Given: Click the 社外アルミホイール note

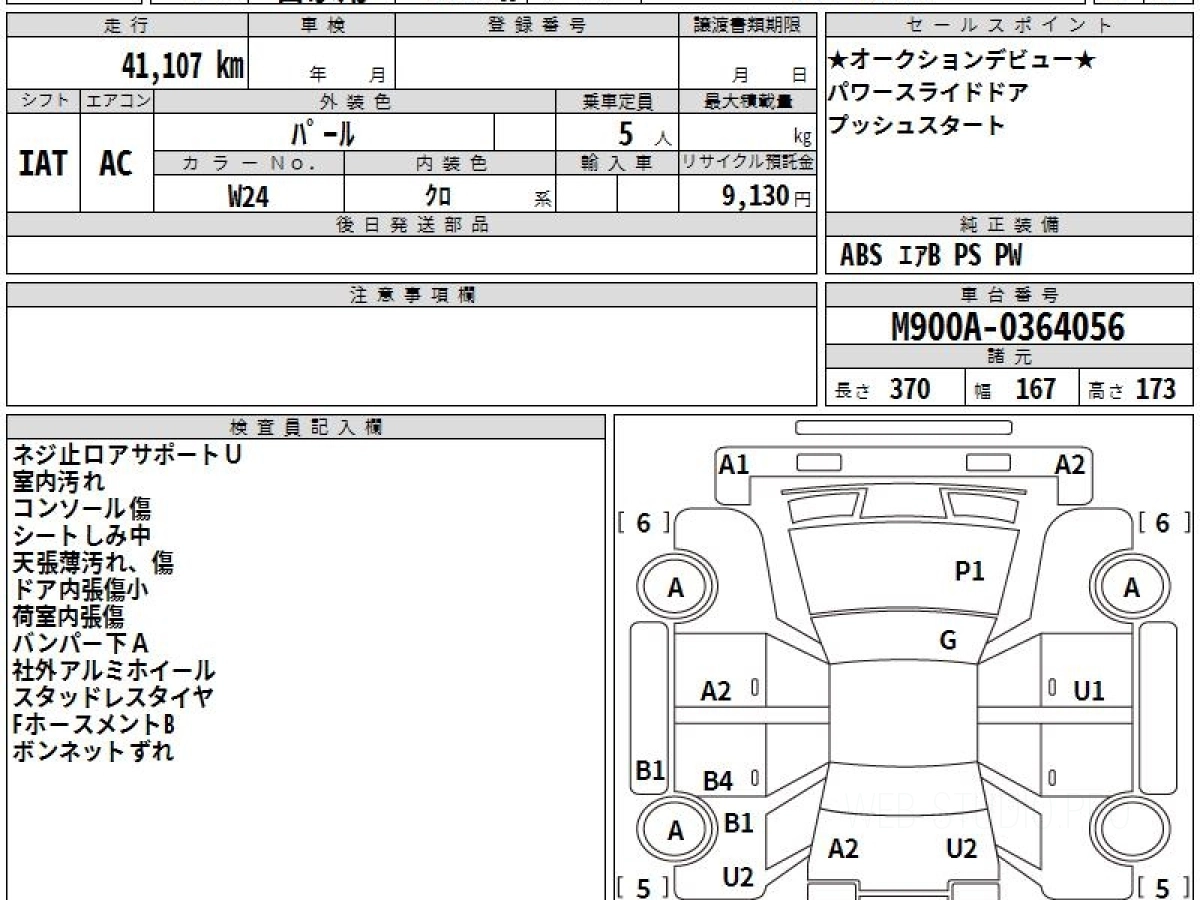Looking at the screenshot, I should (114, 670).
